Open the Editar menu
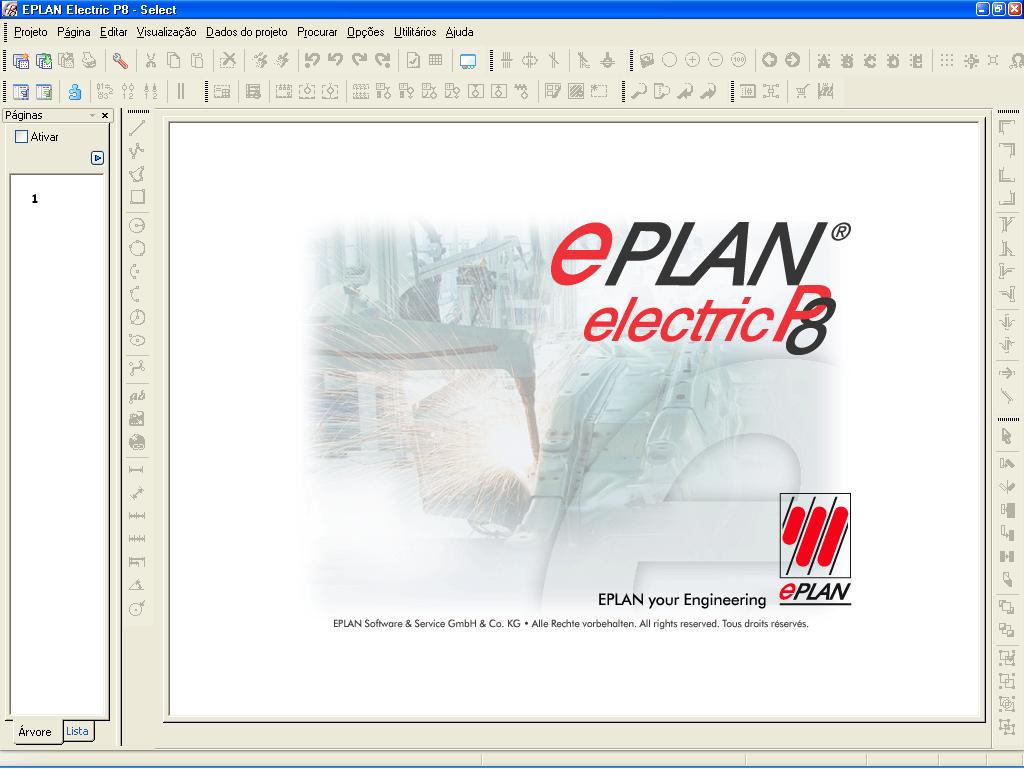Viewport: 1024px width, 769px height. point(114,32)
